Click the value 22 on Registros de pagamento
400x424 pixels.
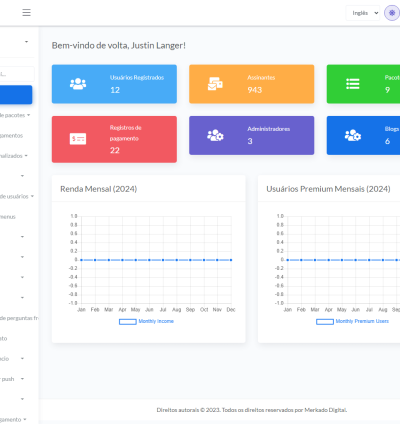[115, 150]
